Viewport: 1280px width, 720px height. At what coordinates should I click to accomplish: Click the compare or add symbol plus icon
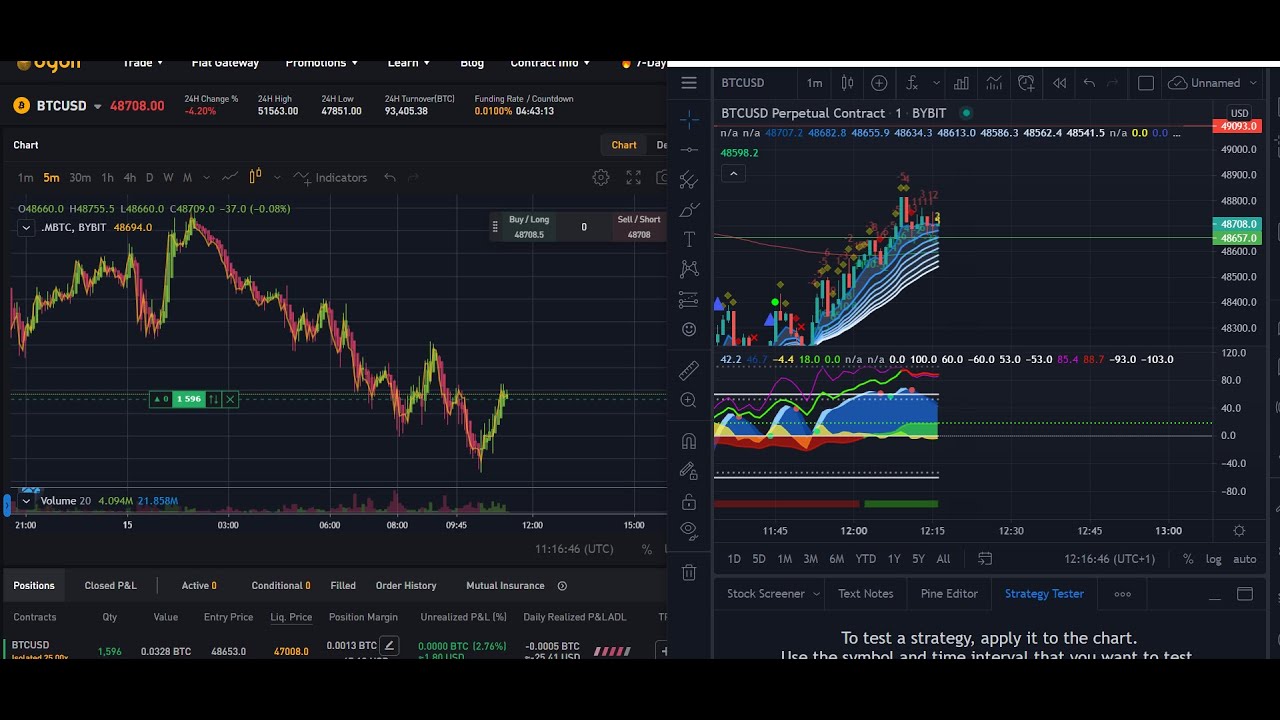(x=880, y=83)
